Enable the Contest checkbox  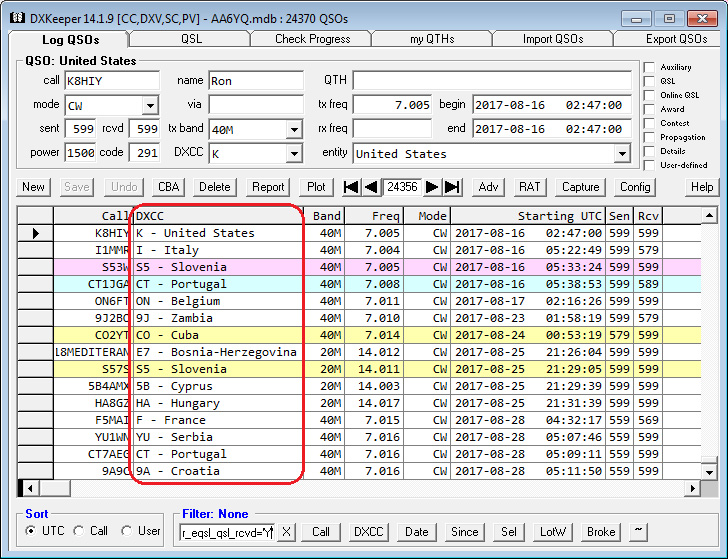point(649,124)
